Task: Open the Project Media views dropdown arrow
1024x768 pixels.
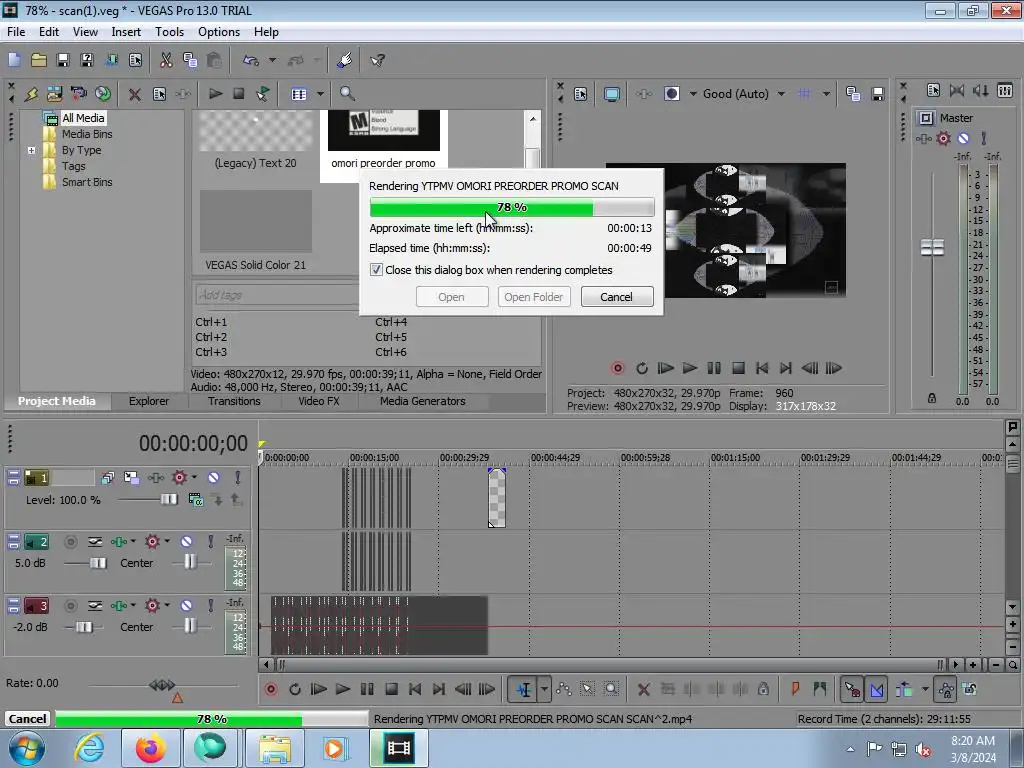Action: tap(320, 94)
